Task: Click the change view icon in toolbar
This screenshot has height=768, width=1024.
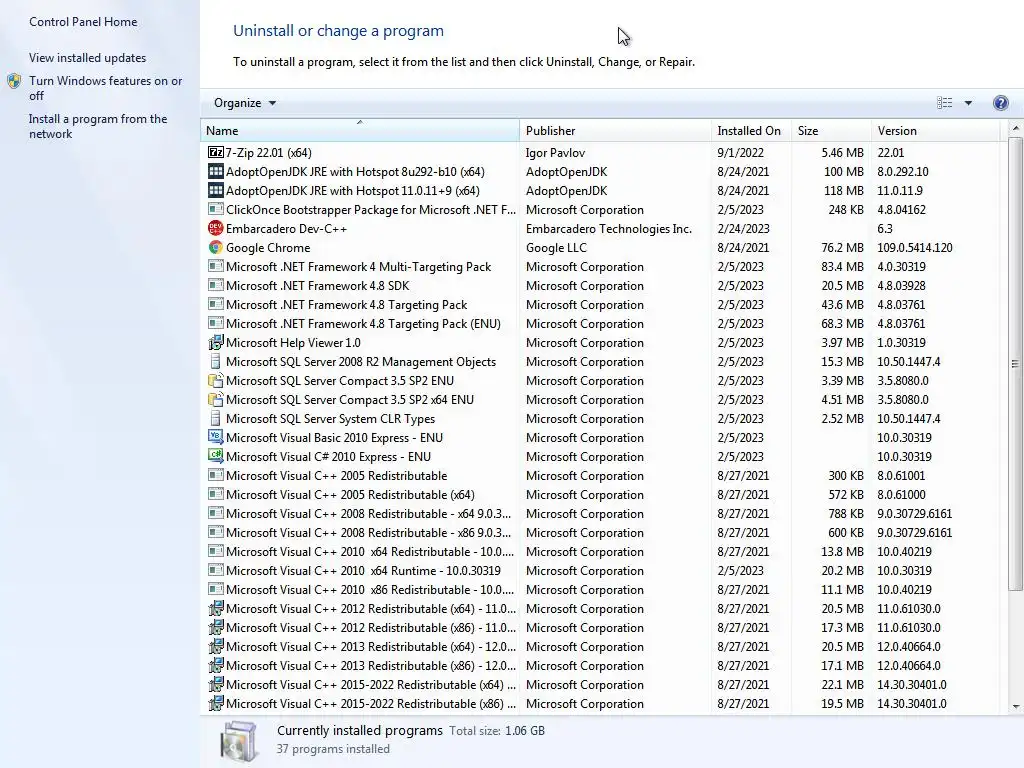Action: (x=944, y=103)
